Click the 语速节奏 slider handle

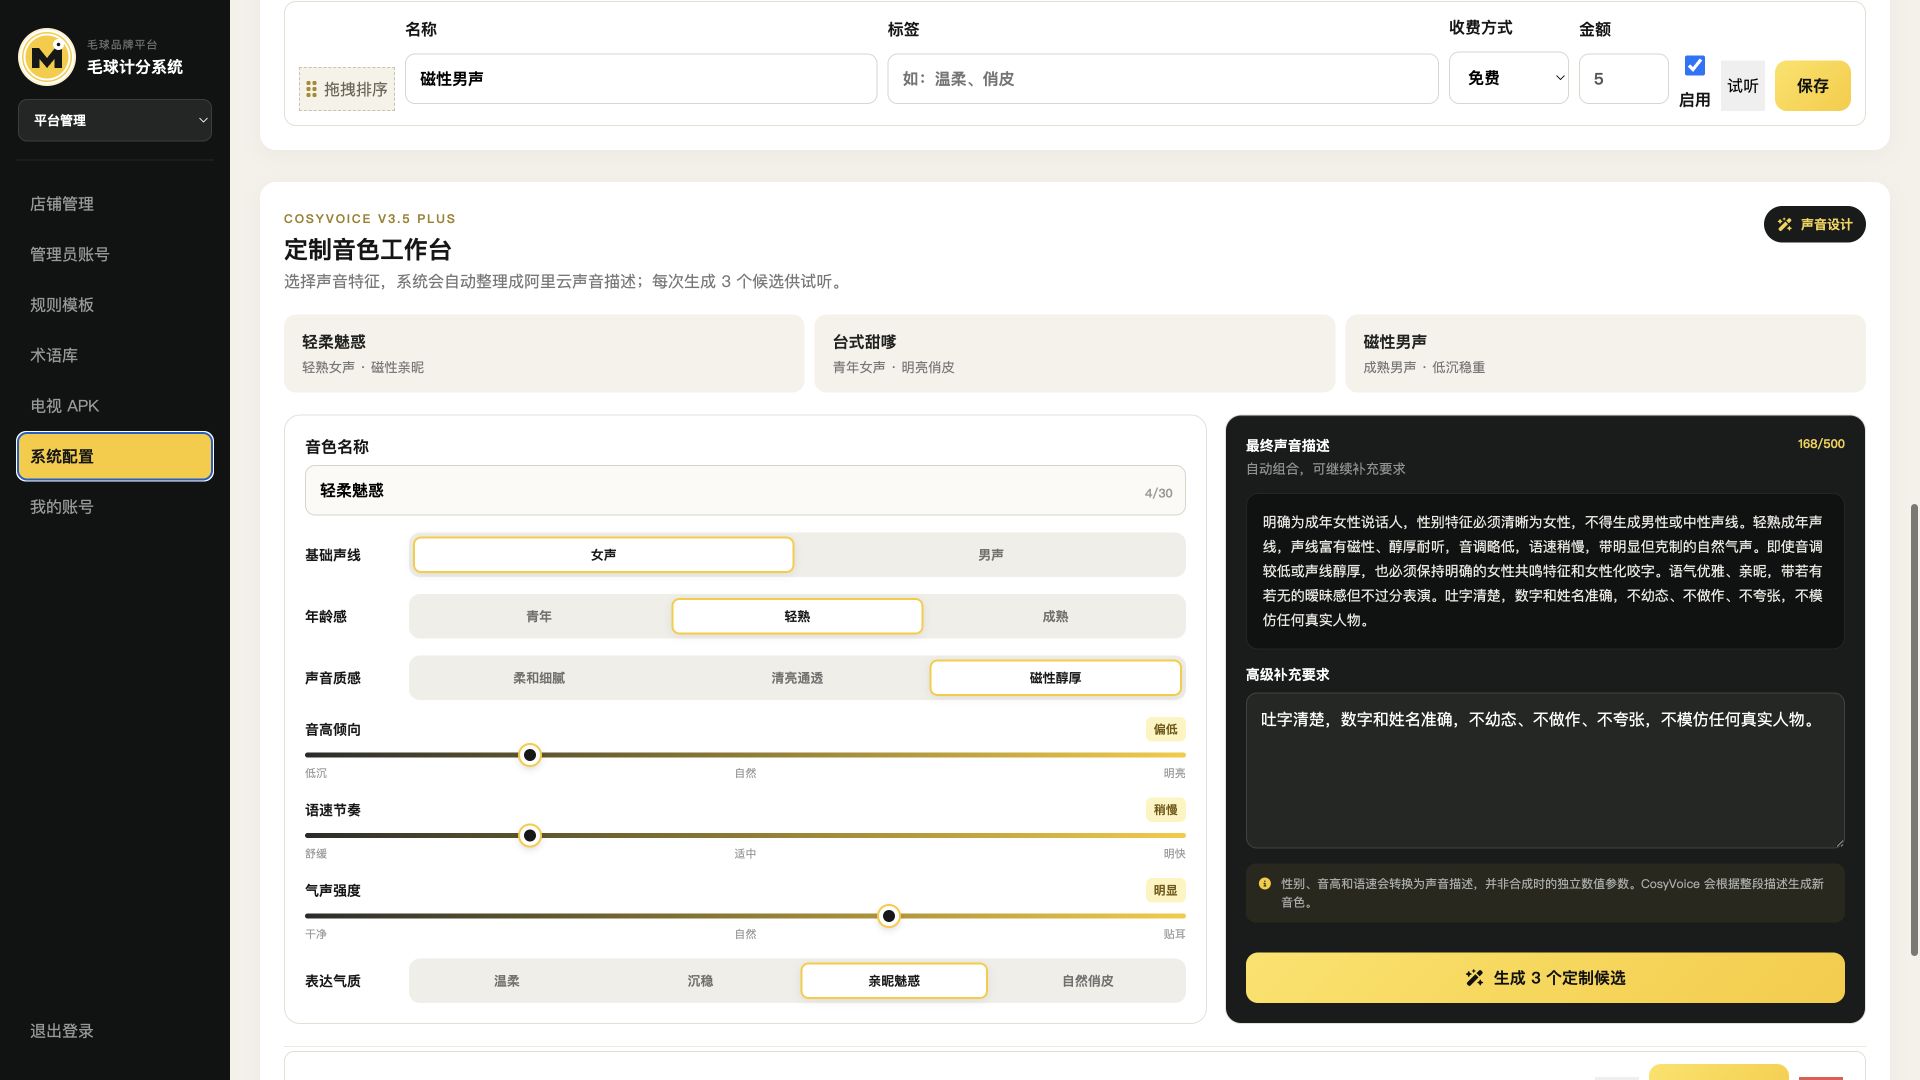tap(530, 836)
